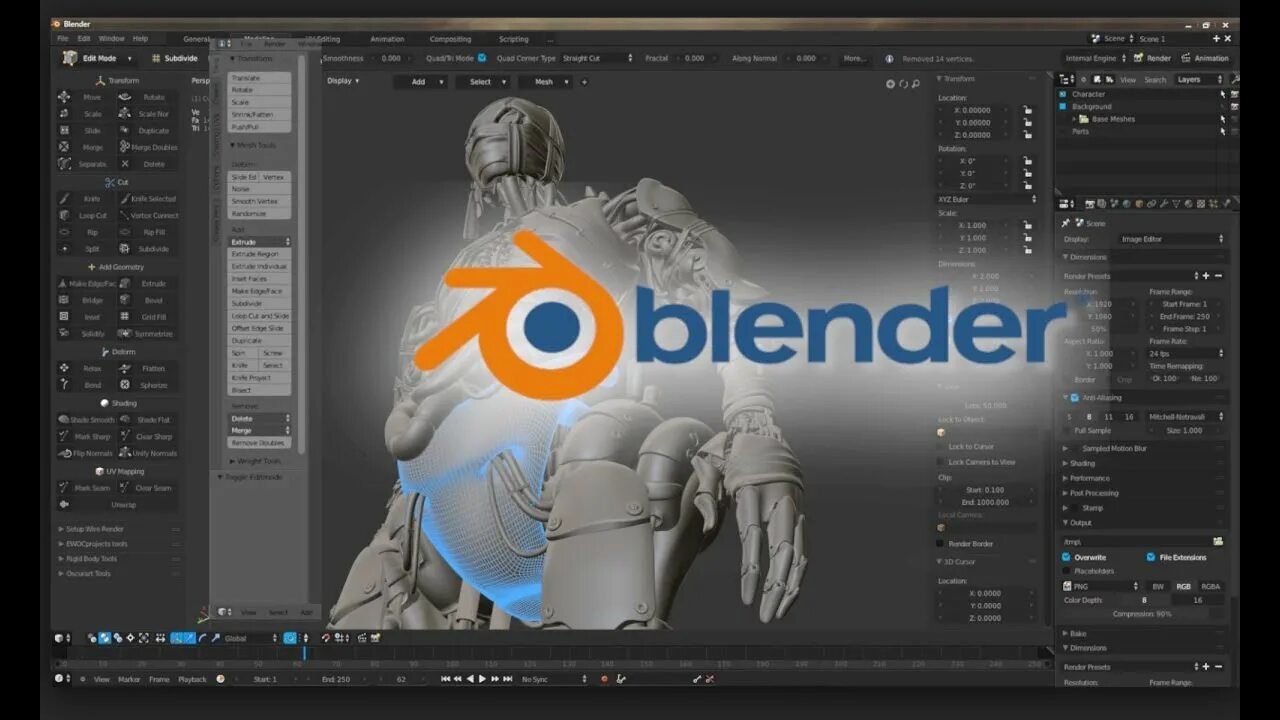Click the Shrink/Fatten button
The height and width of the screenshot is (720, 1280).
click(x=260, y=114)
